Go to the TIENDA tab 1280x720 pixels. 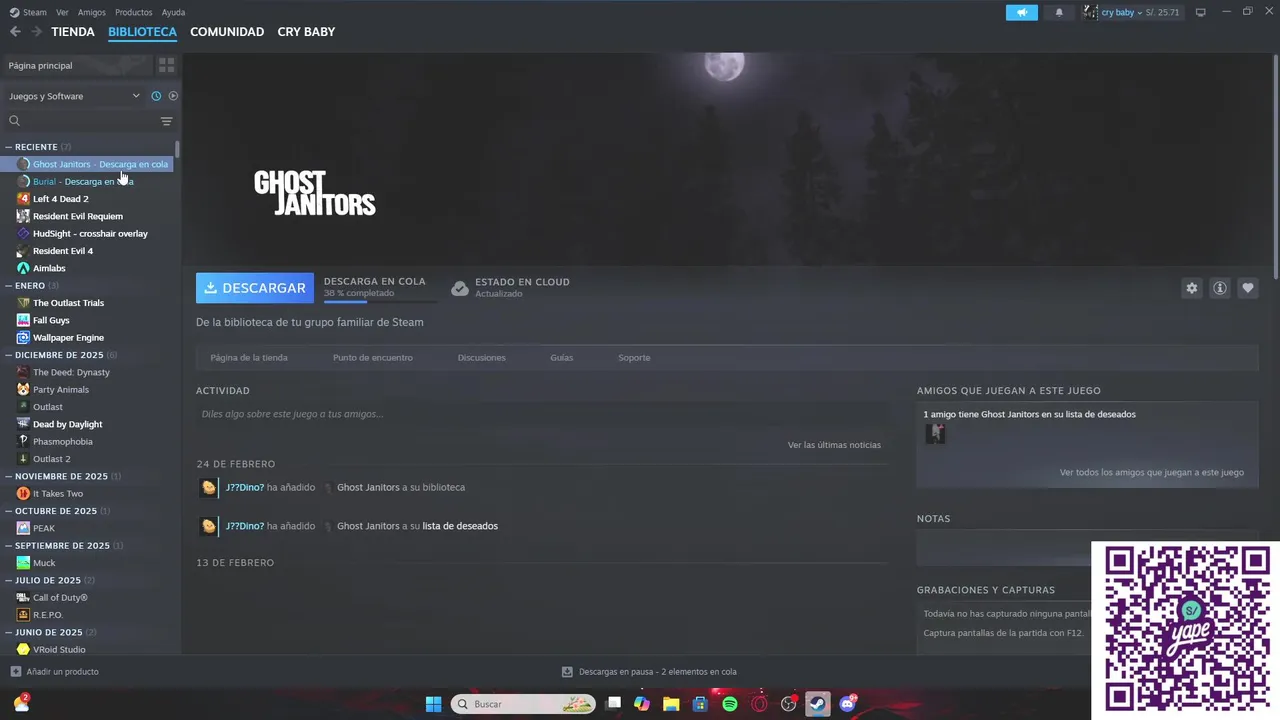point(73,32)
